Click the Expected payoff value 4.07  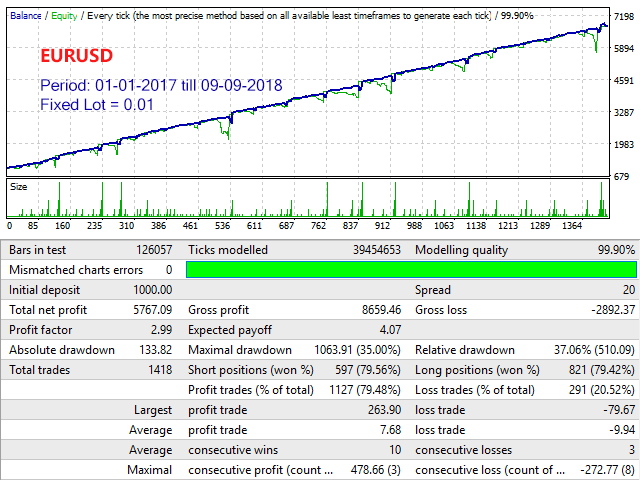point(390,330)
